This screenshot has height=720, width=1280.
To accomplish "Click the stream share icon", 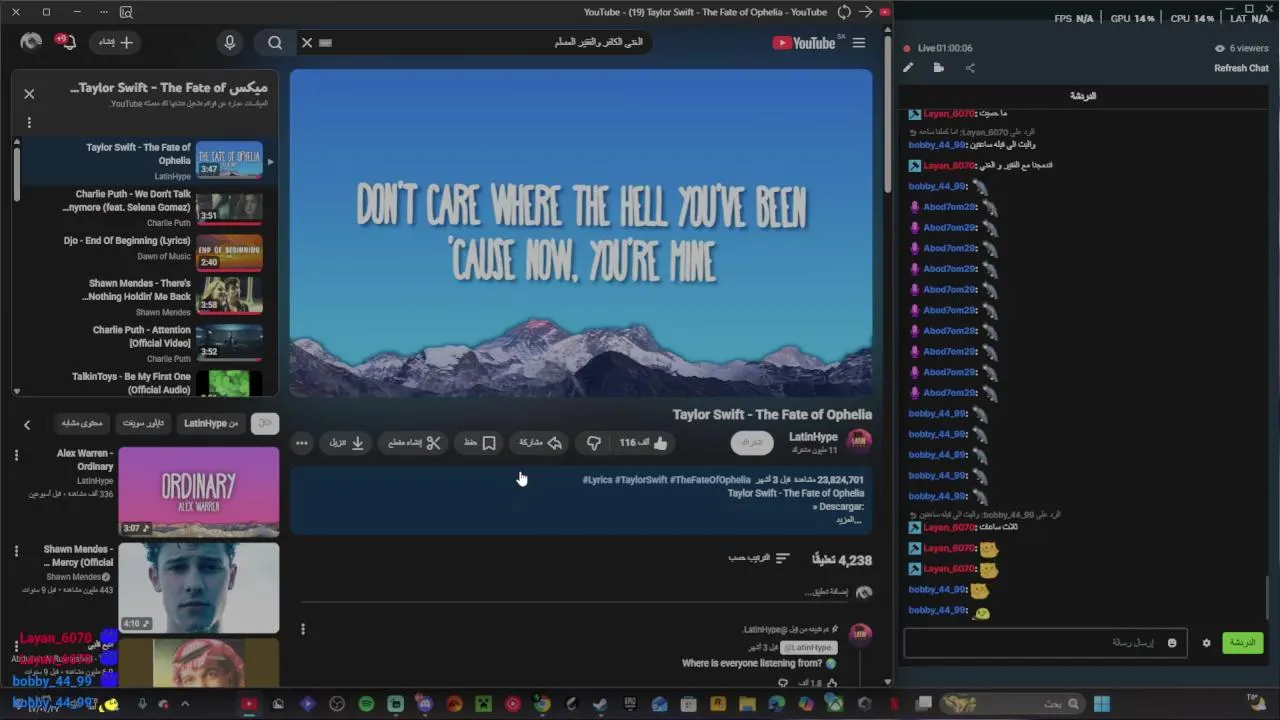I will 970,68.
